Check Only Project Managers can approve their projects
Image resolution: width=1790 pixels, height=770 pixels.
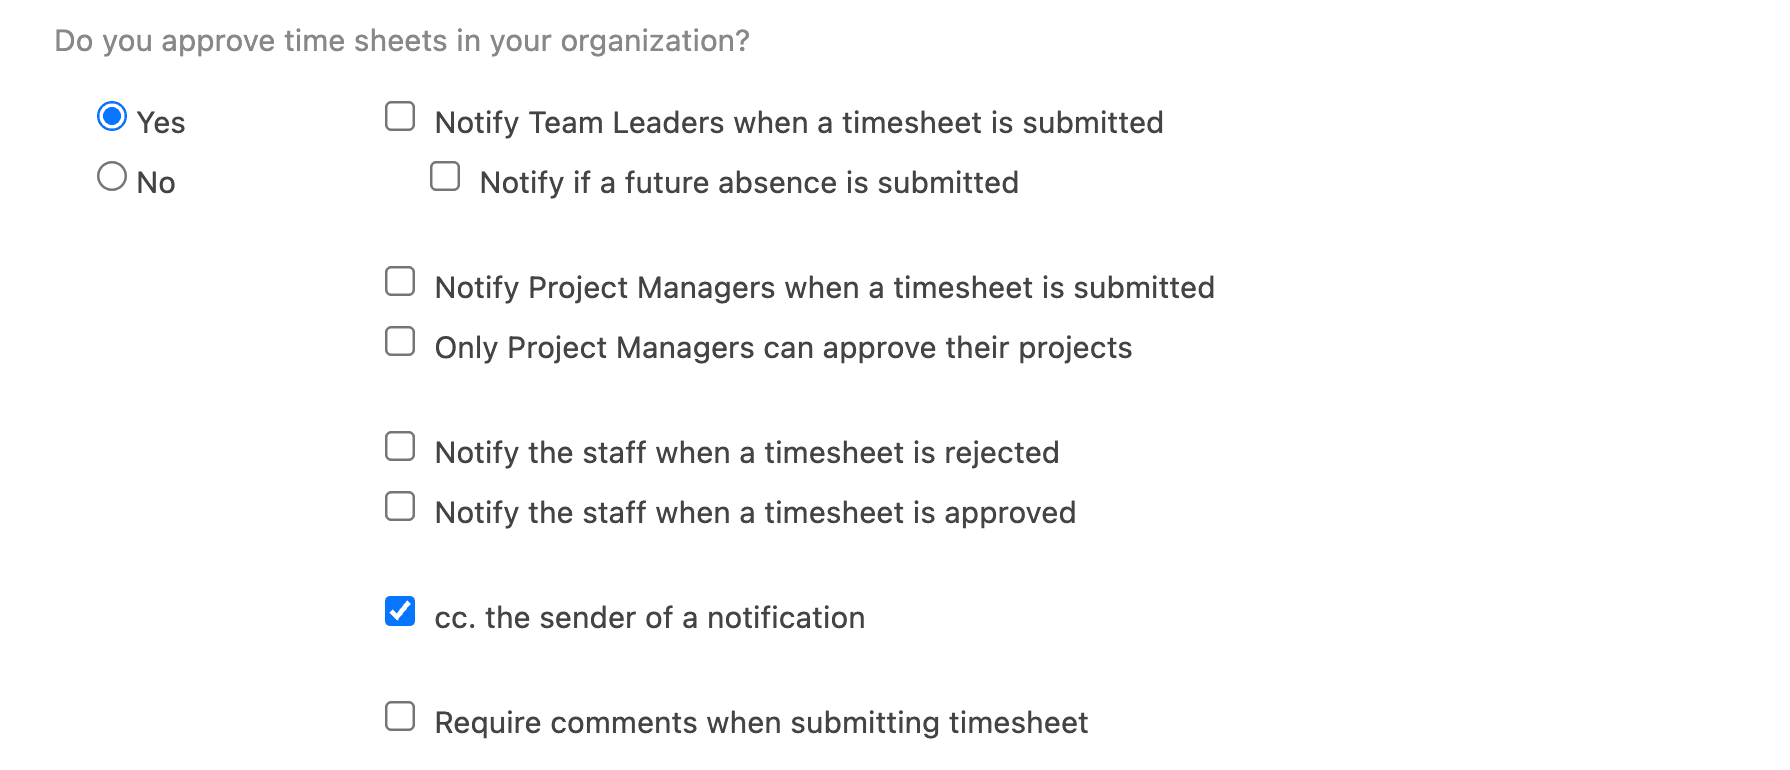399,341
